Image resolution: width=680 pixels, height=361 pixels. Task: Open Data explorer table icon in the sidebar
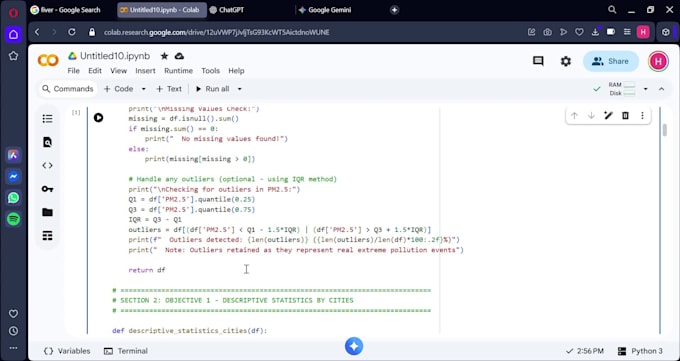[x=47, y=236]
